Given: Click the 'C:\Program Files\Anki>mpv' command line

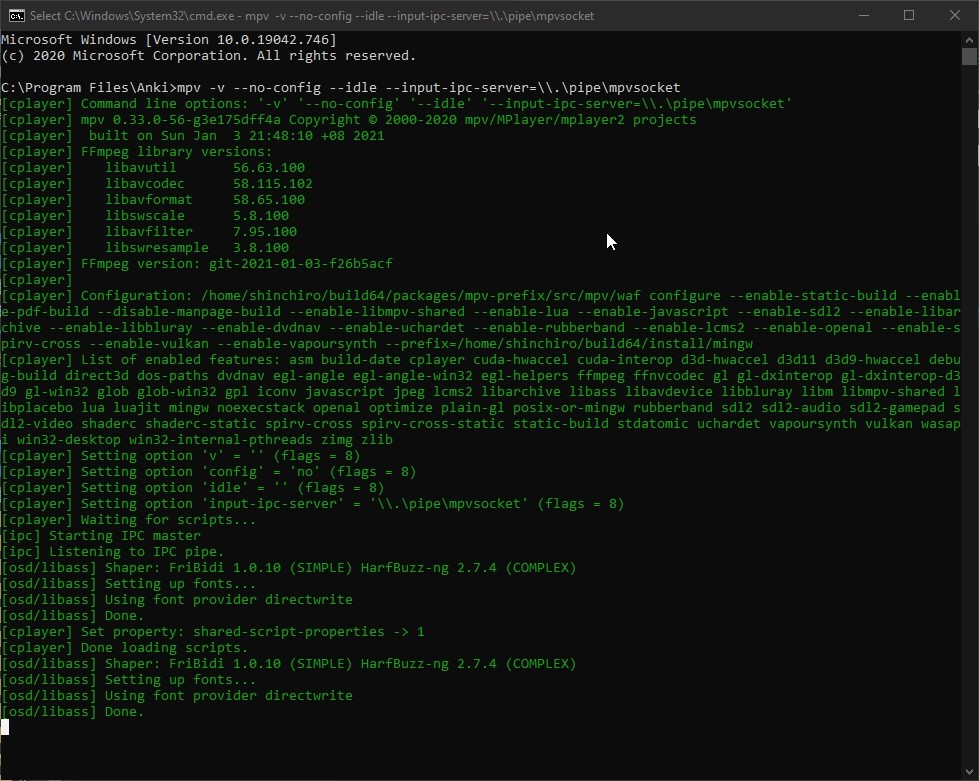Looking at the screenshot, I should (x=341, y=87).
